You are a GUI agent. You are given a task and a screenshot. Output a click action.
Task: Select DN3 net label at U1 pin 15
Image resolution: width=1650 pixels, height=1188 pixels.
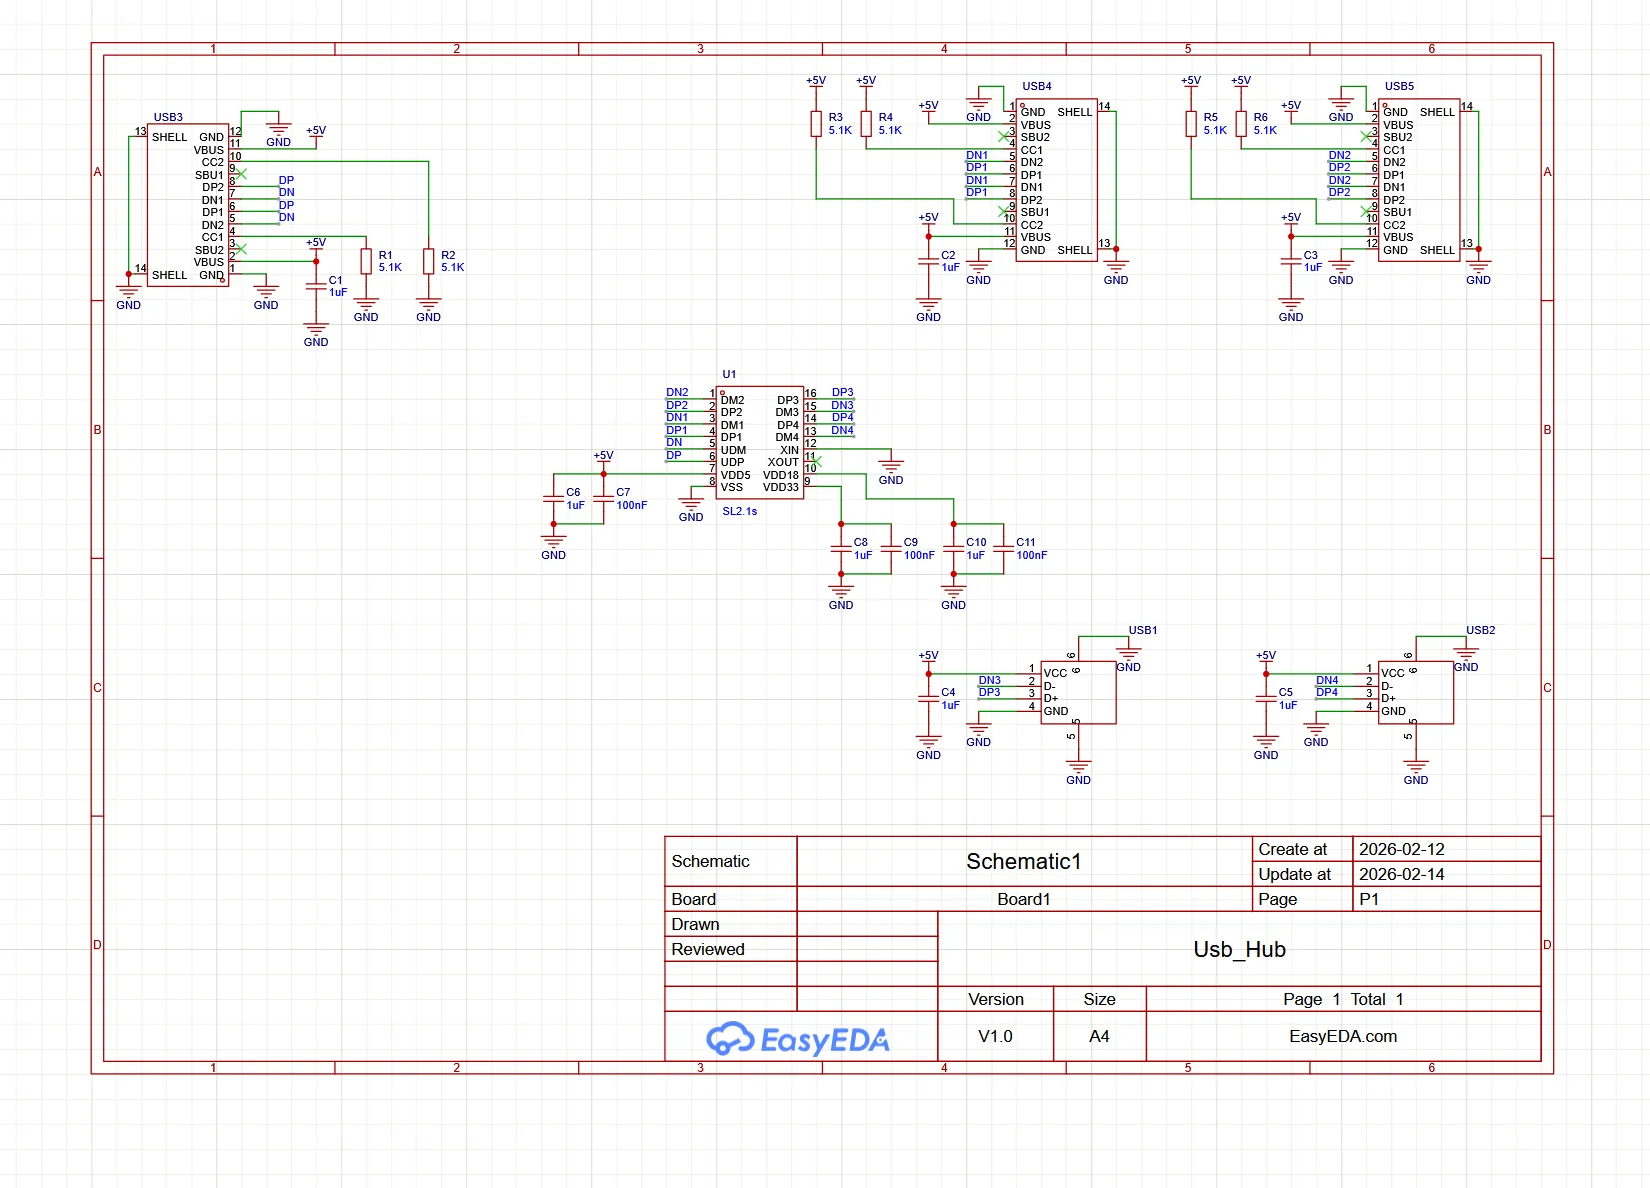842,405
